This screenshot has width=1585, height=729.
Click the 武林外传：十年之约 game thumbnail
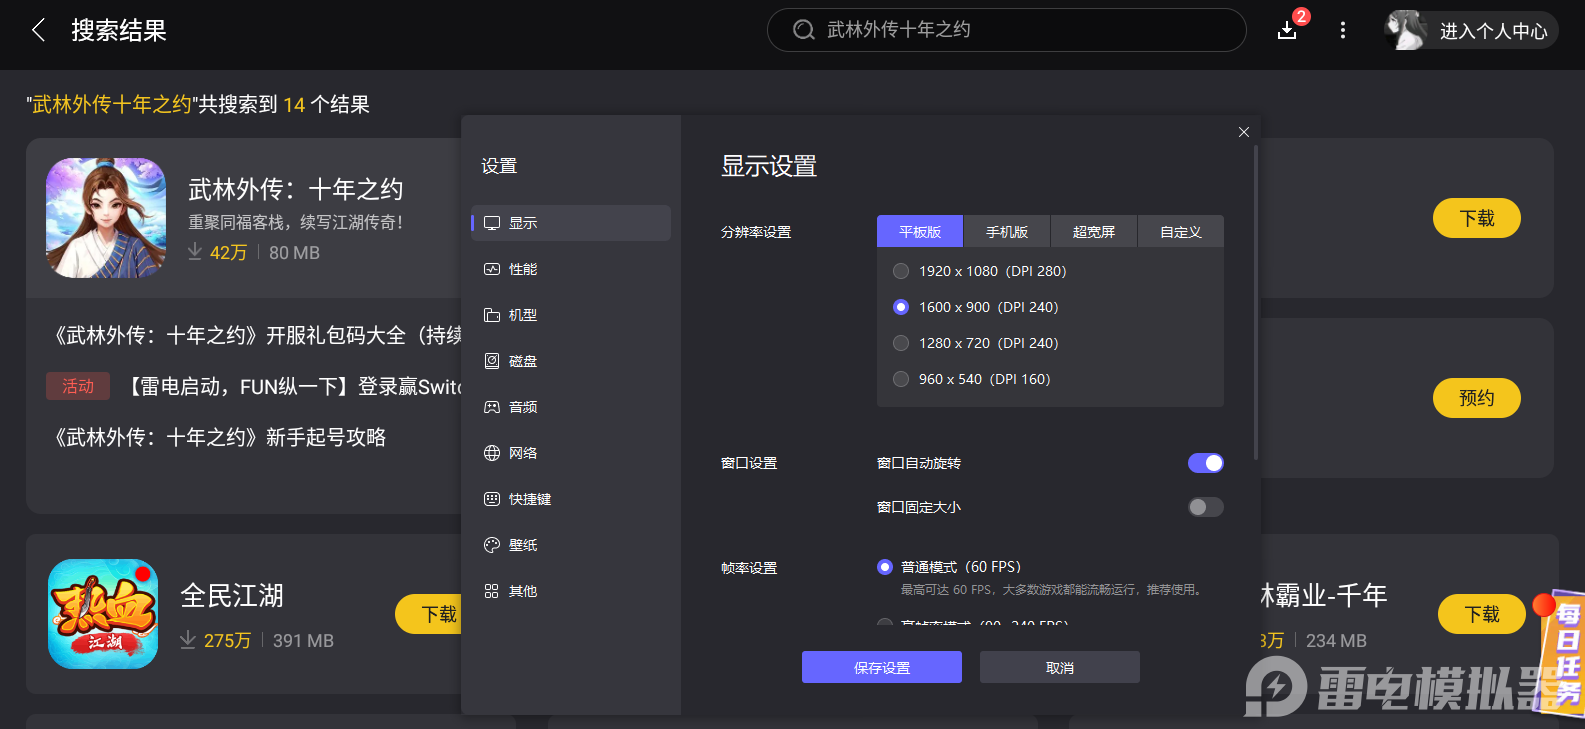[x=106, y=218]
